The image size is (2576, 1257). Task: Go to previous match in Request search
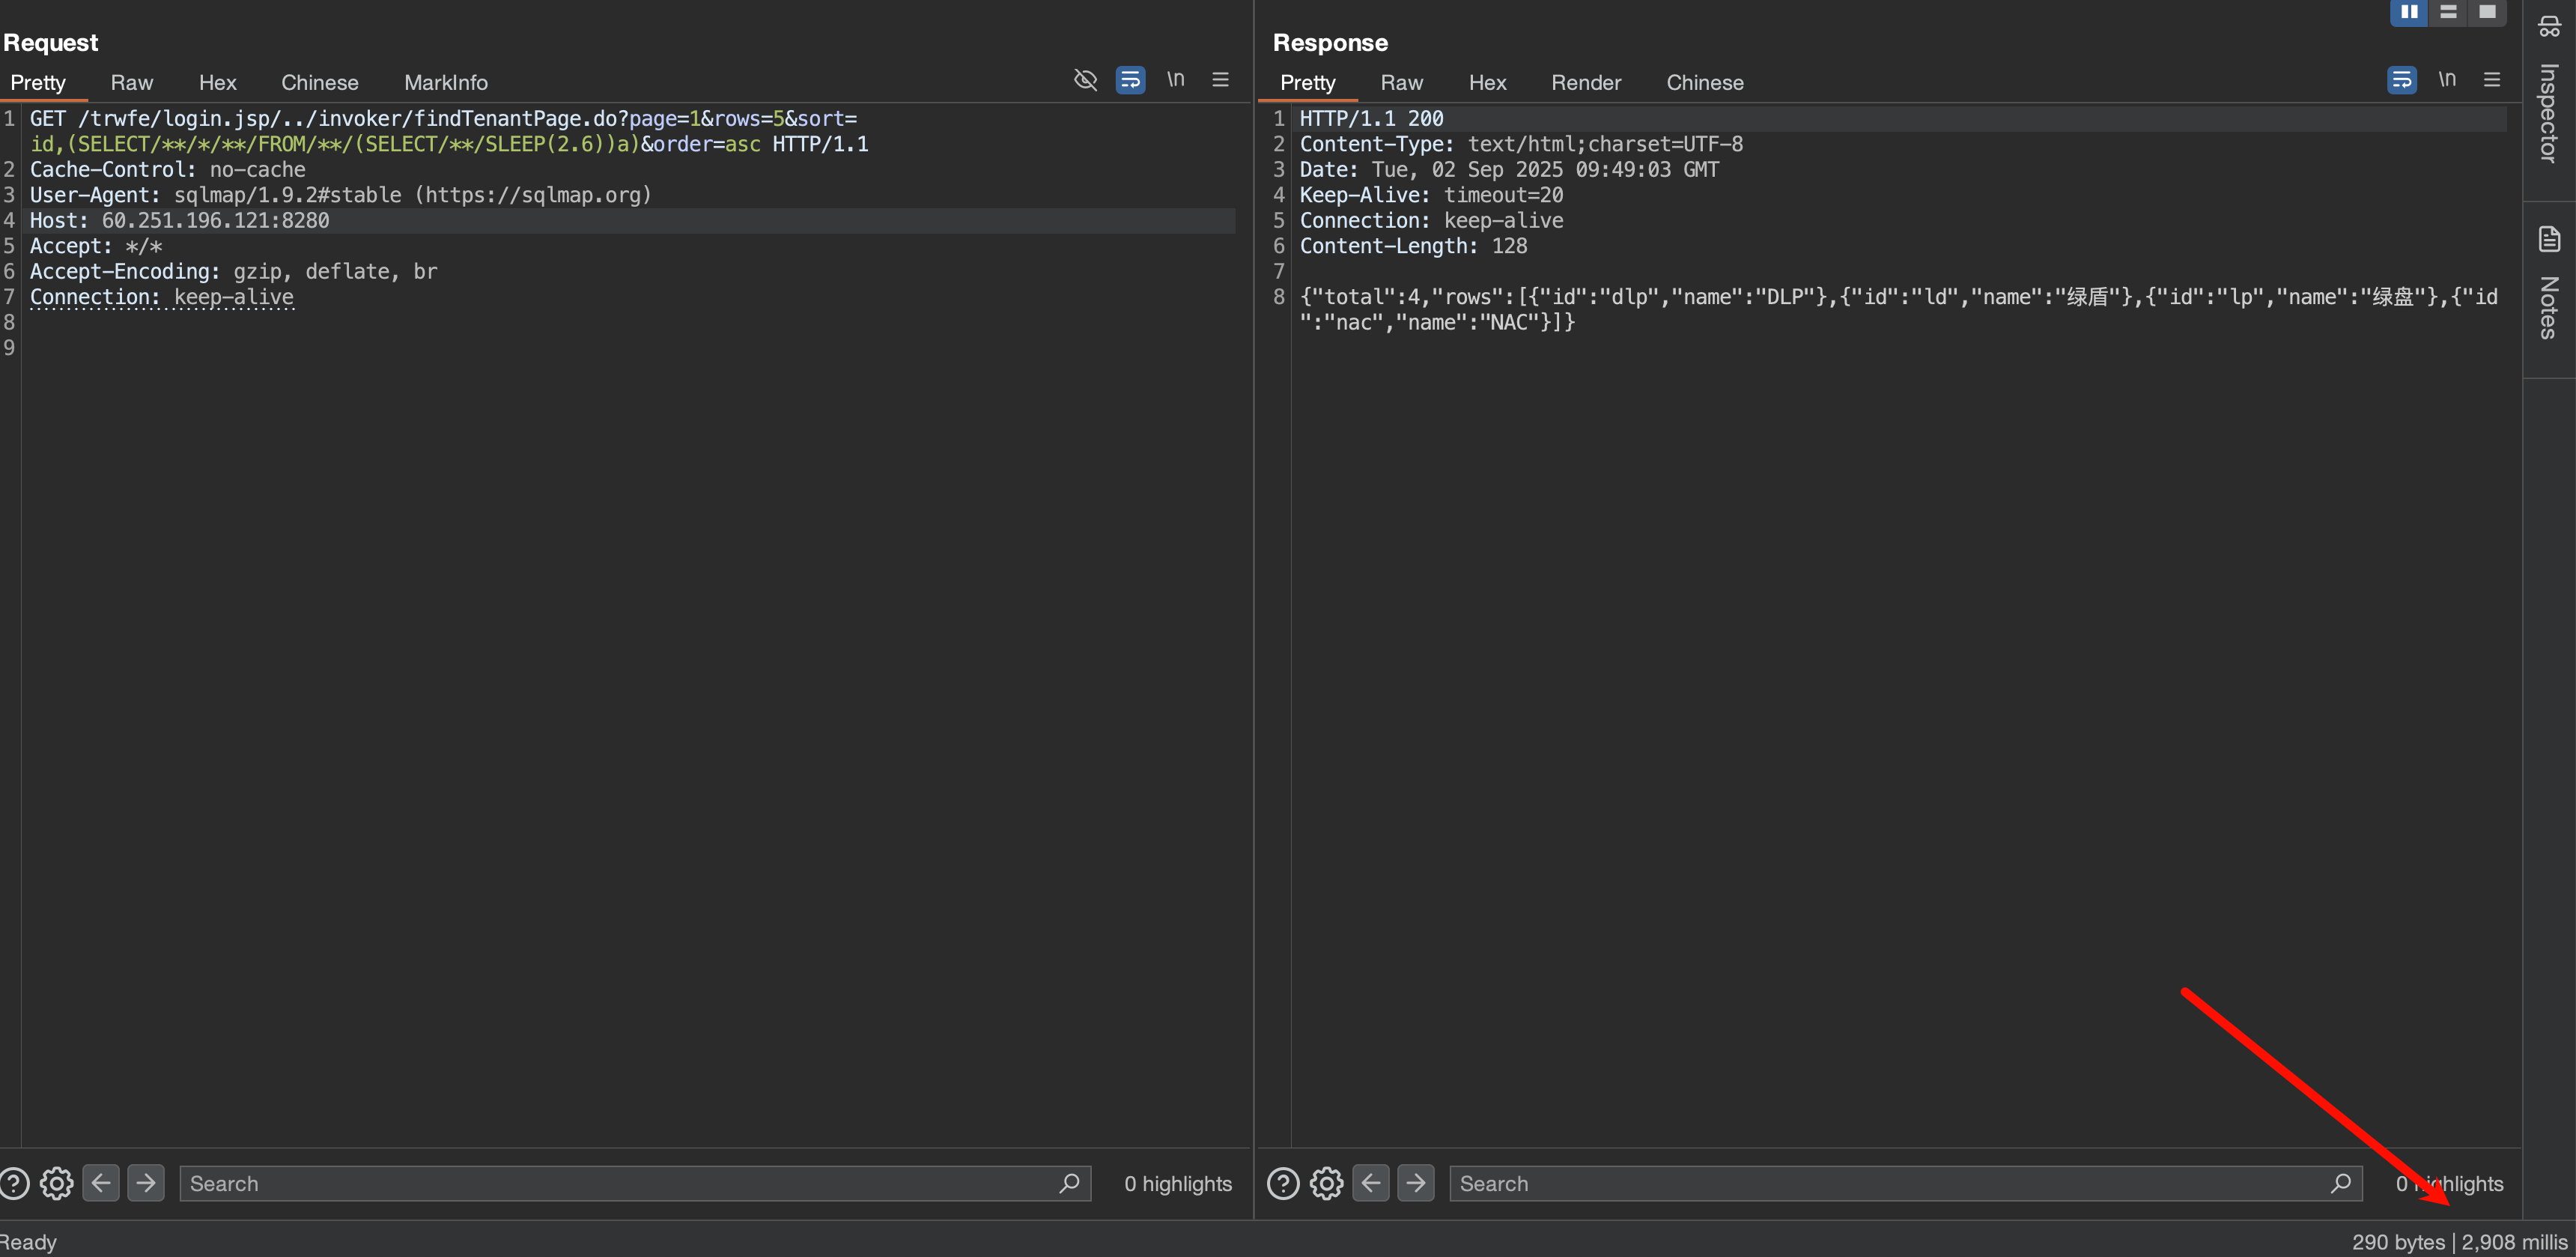tap(101, 1183)
